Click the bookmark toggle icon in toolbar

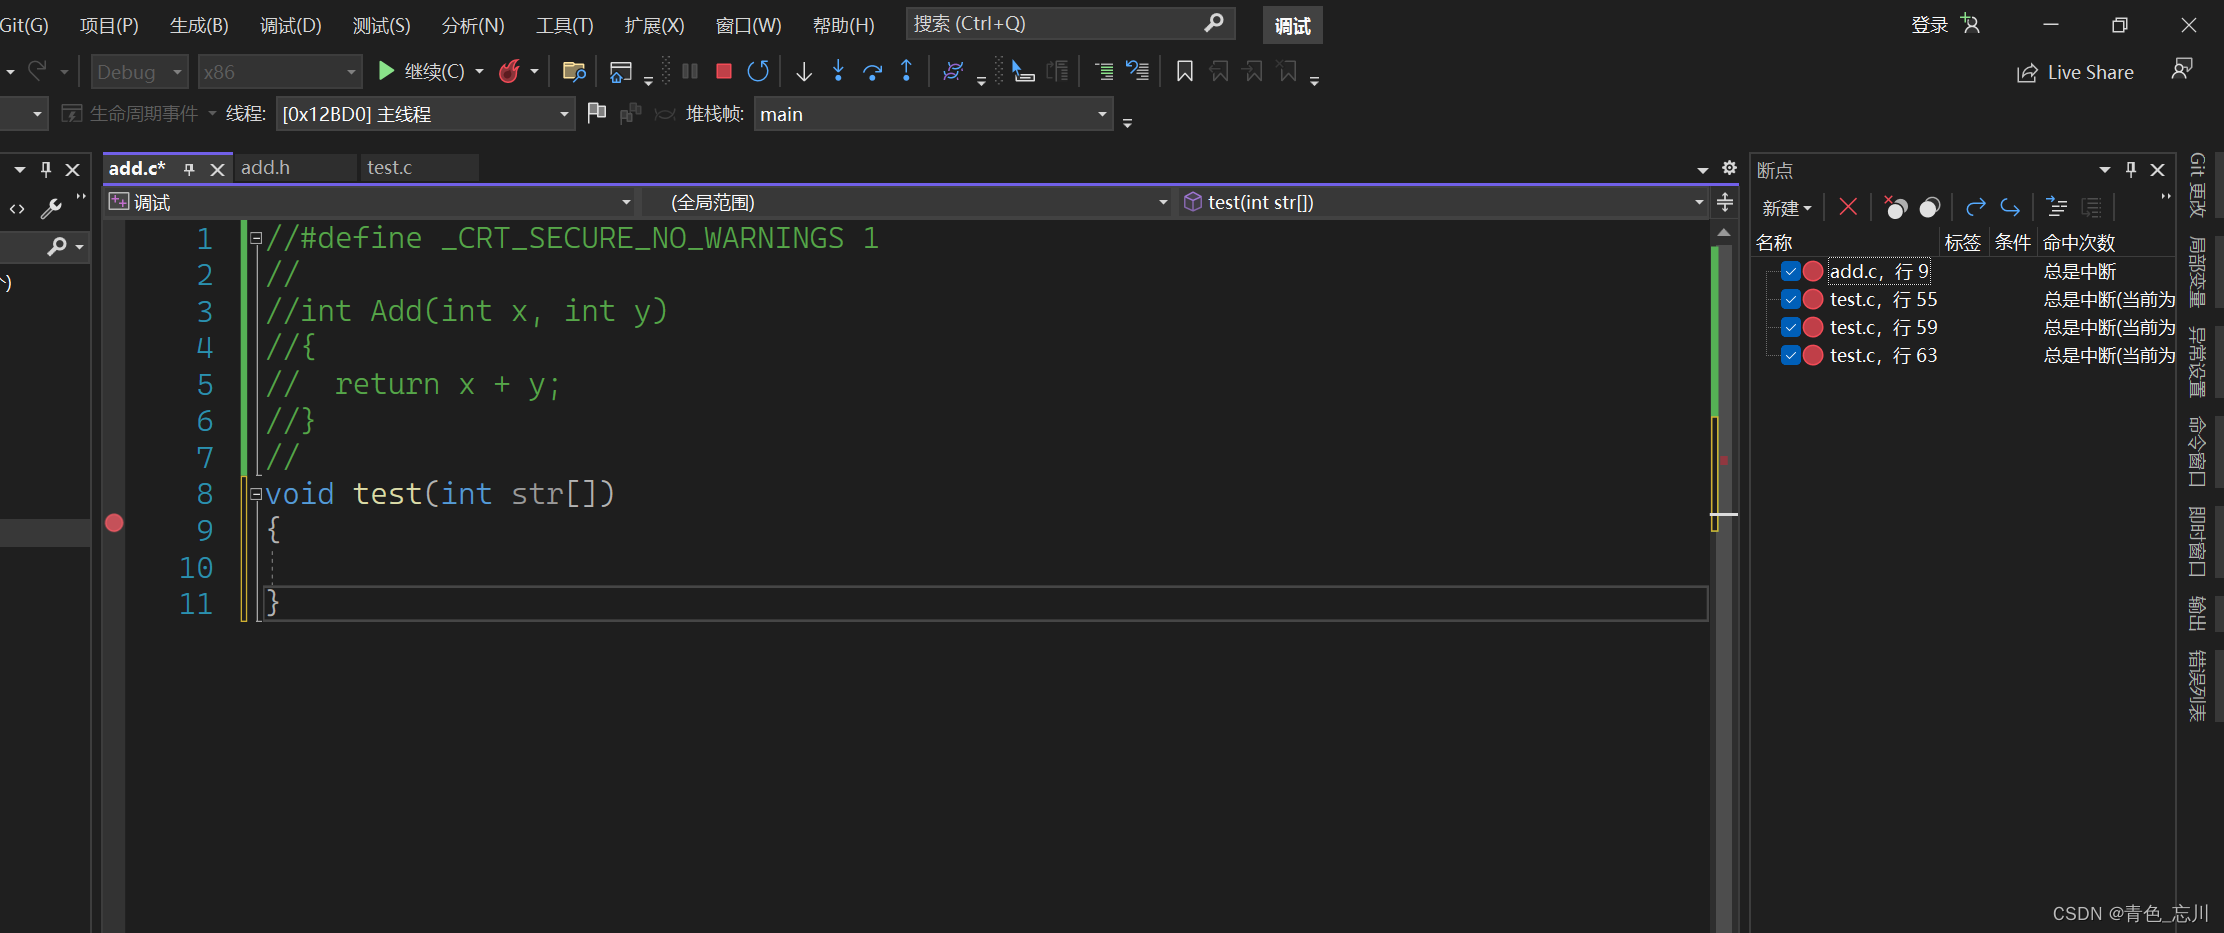(1185, 71)
